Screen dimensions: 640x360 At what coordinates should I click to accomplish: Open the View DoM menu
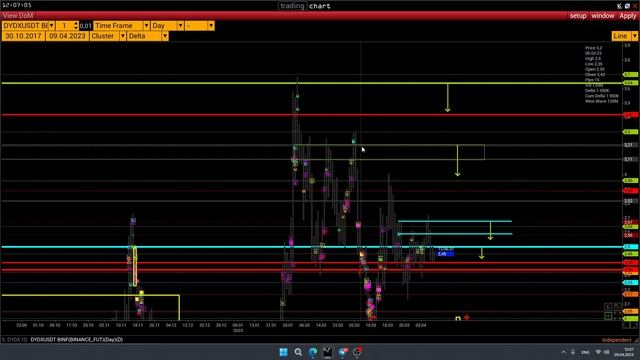pyautogui.click(x=18, y=16)
